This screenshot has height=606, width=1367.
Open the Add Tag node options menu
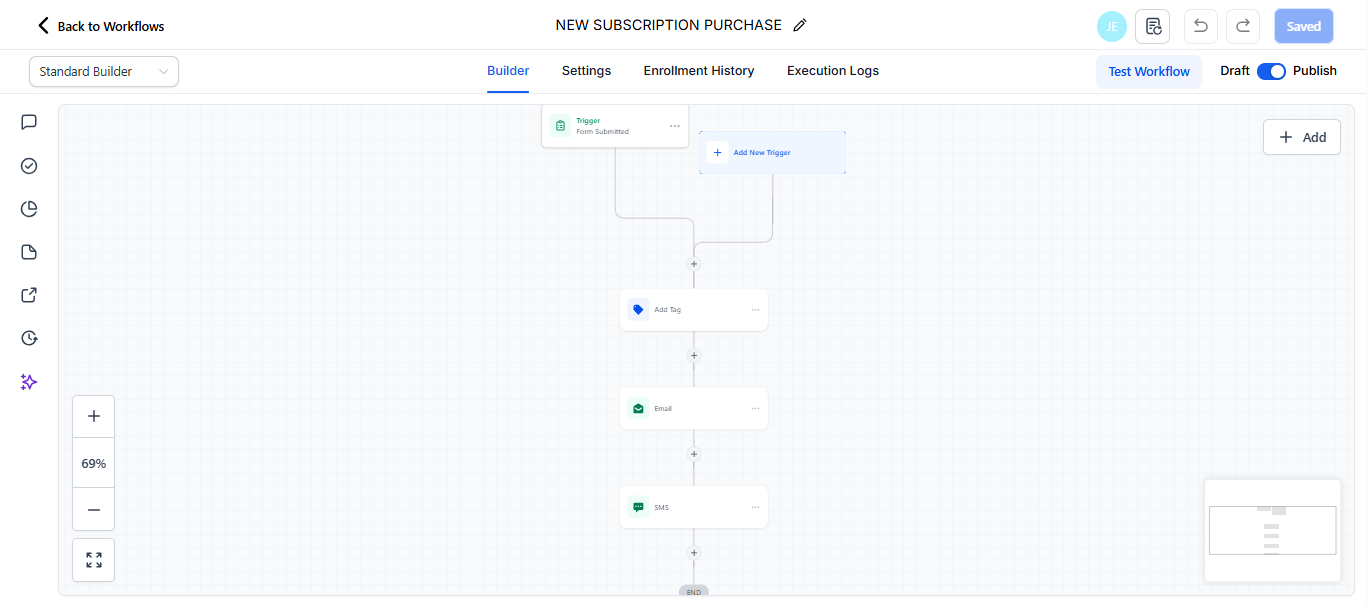pyautogui.click(x=756, y=310)
